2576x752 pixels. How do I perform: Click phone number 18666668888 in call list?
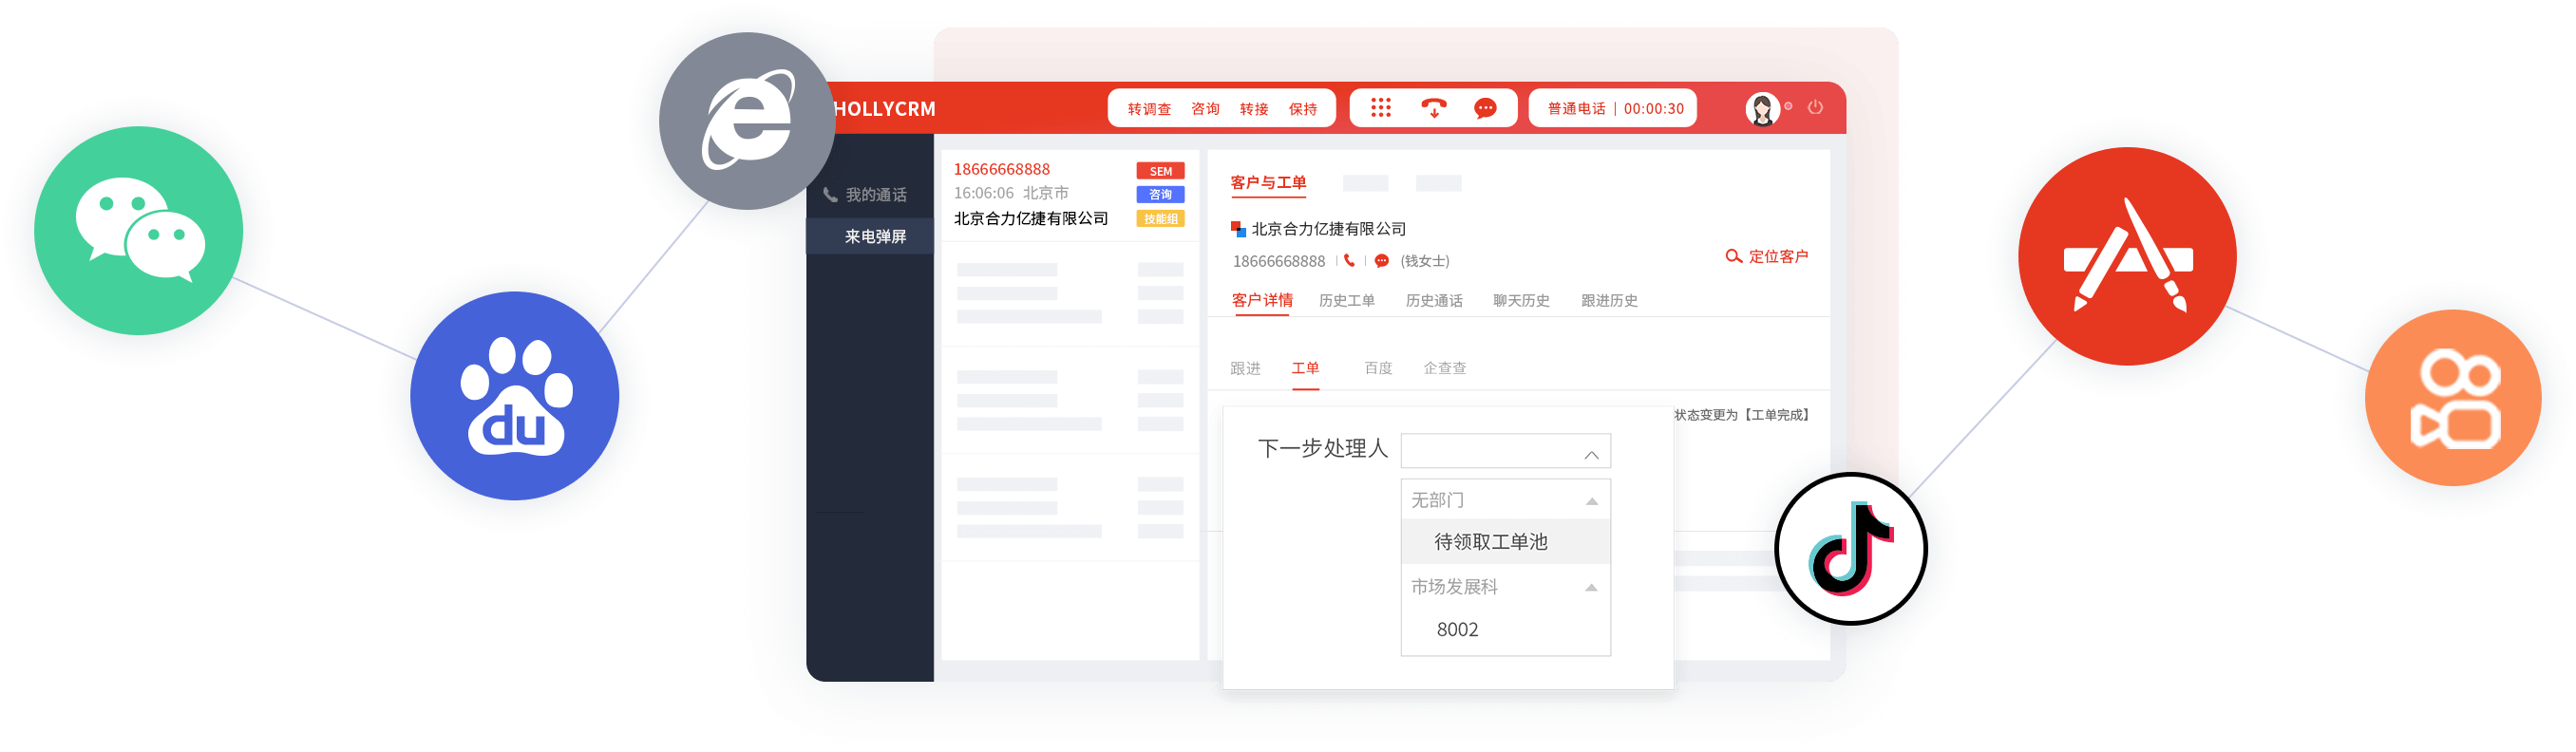tap(1001, 170)
